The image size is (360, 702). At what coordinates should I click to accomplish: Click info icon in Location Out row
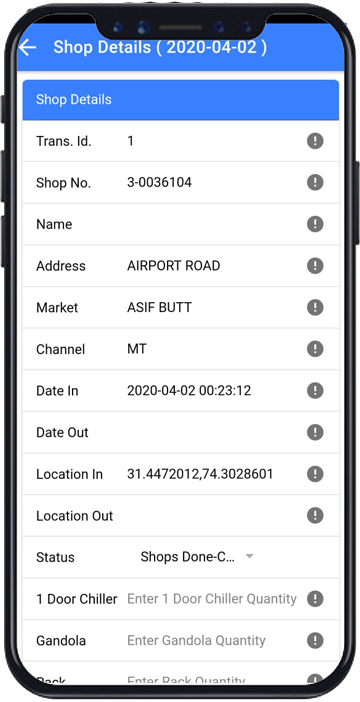click(315, 516)
